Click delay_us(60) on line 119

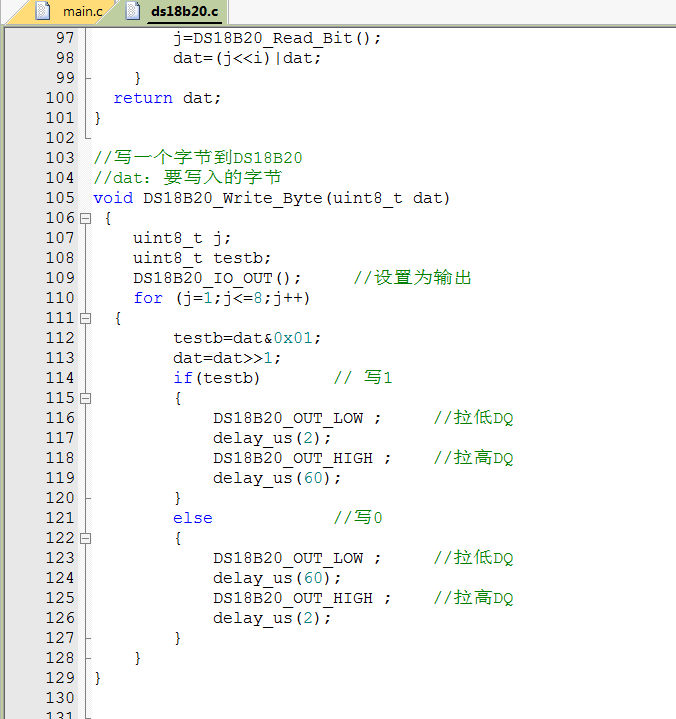click(x=272, y=478)
